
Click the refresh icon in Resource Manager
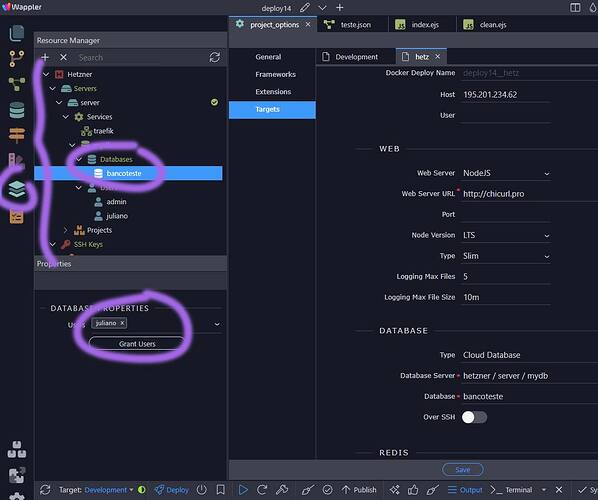(214, 57)
